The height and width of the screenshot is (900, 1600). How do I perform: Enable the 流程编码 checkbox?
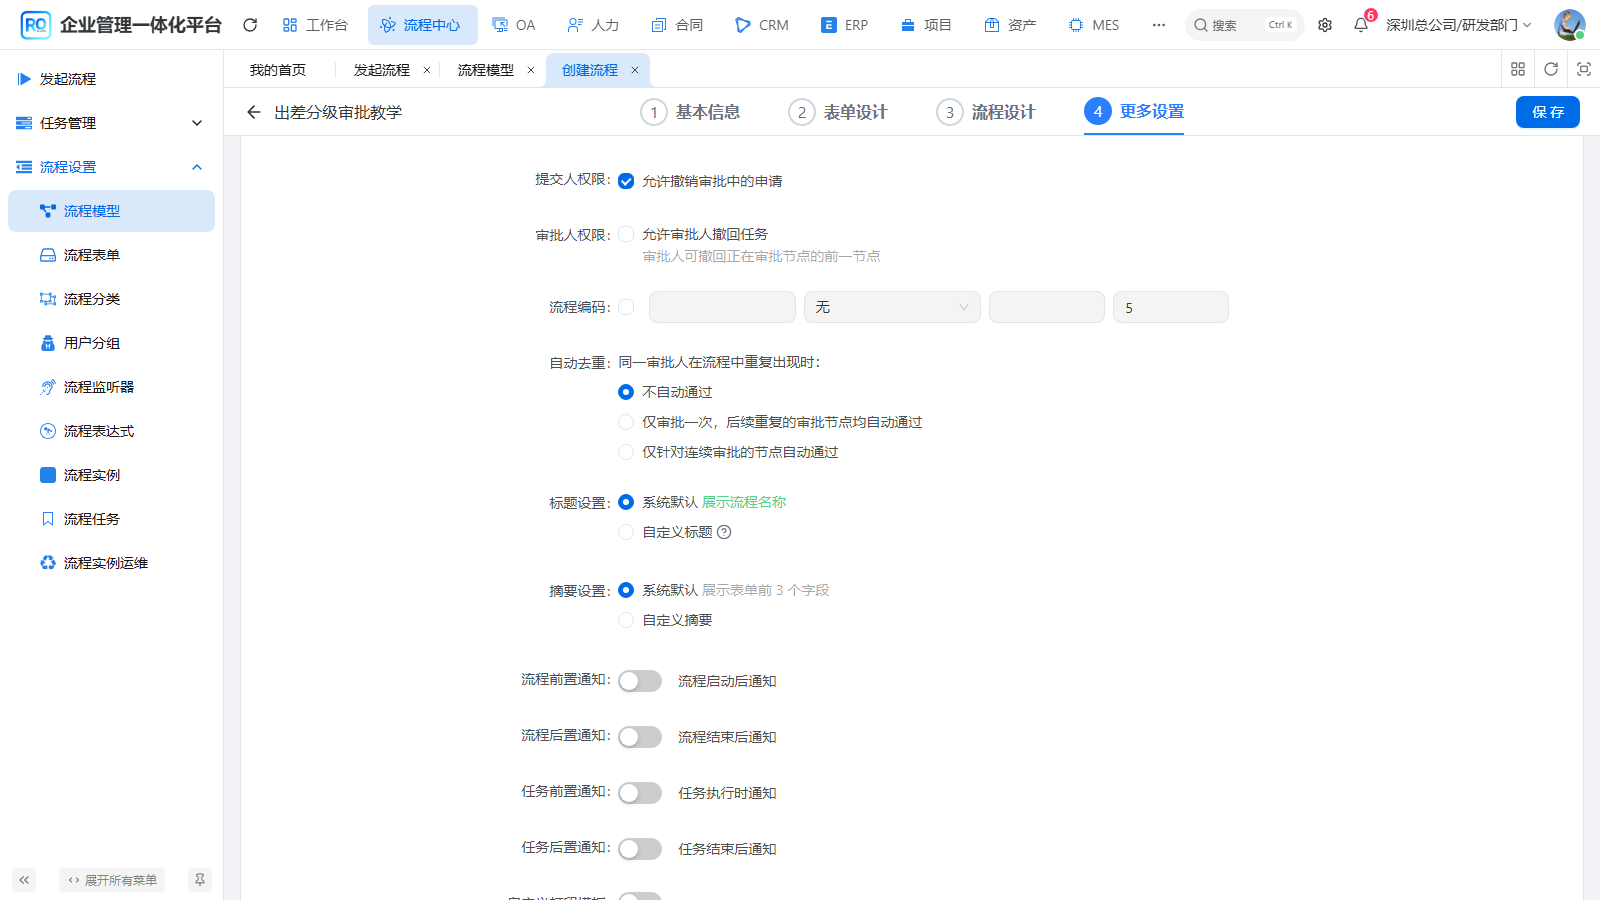click(626, 307)
